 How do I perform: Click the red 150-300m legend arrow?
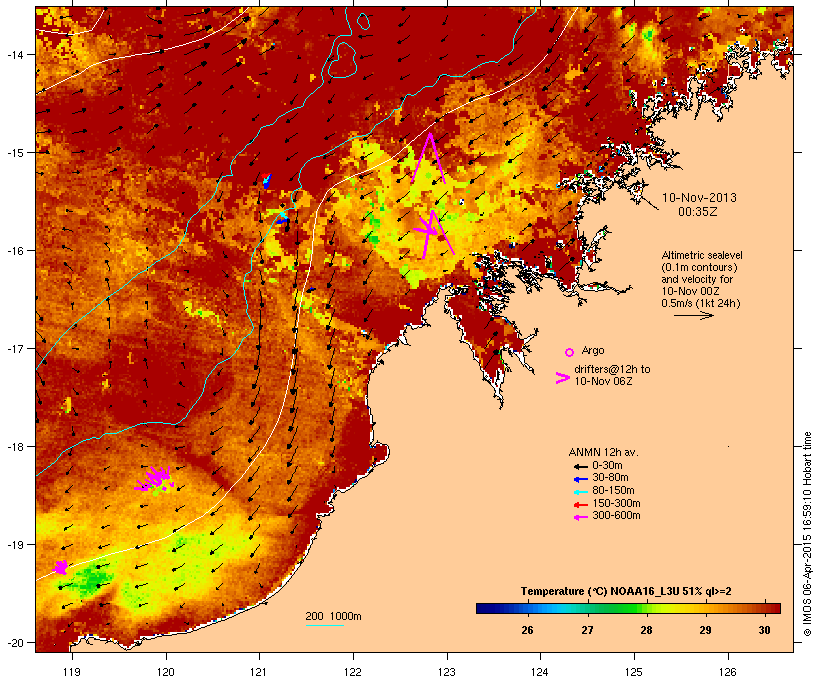(x=580, y=505)
